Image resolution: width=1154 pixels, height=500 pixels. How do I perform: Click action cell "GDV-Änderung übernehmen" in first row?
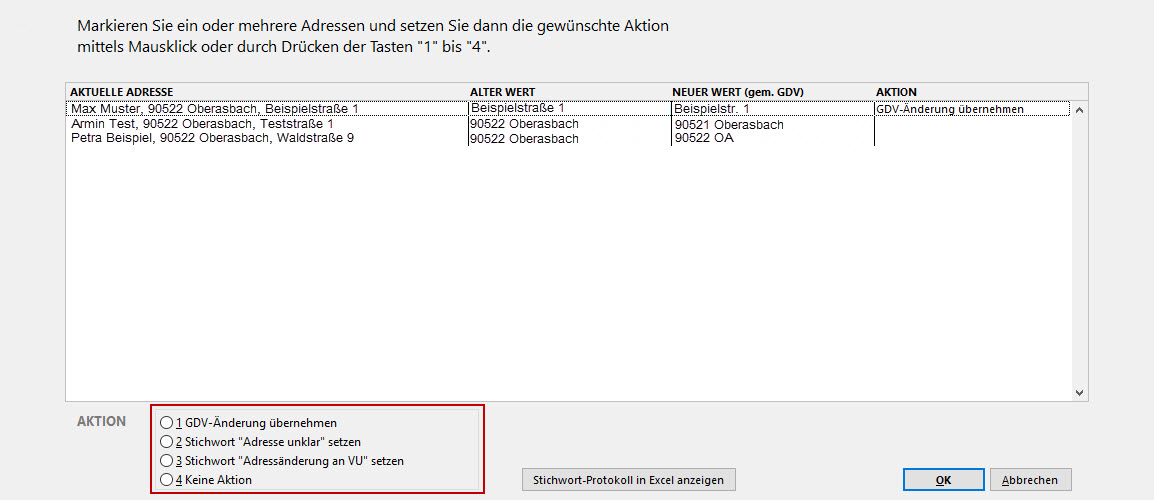949,109
